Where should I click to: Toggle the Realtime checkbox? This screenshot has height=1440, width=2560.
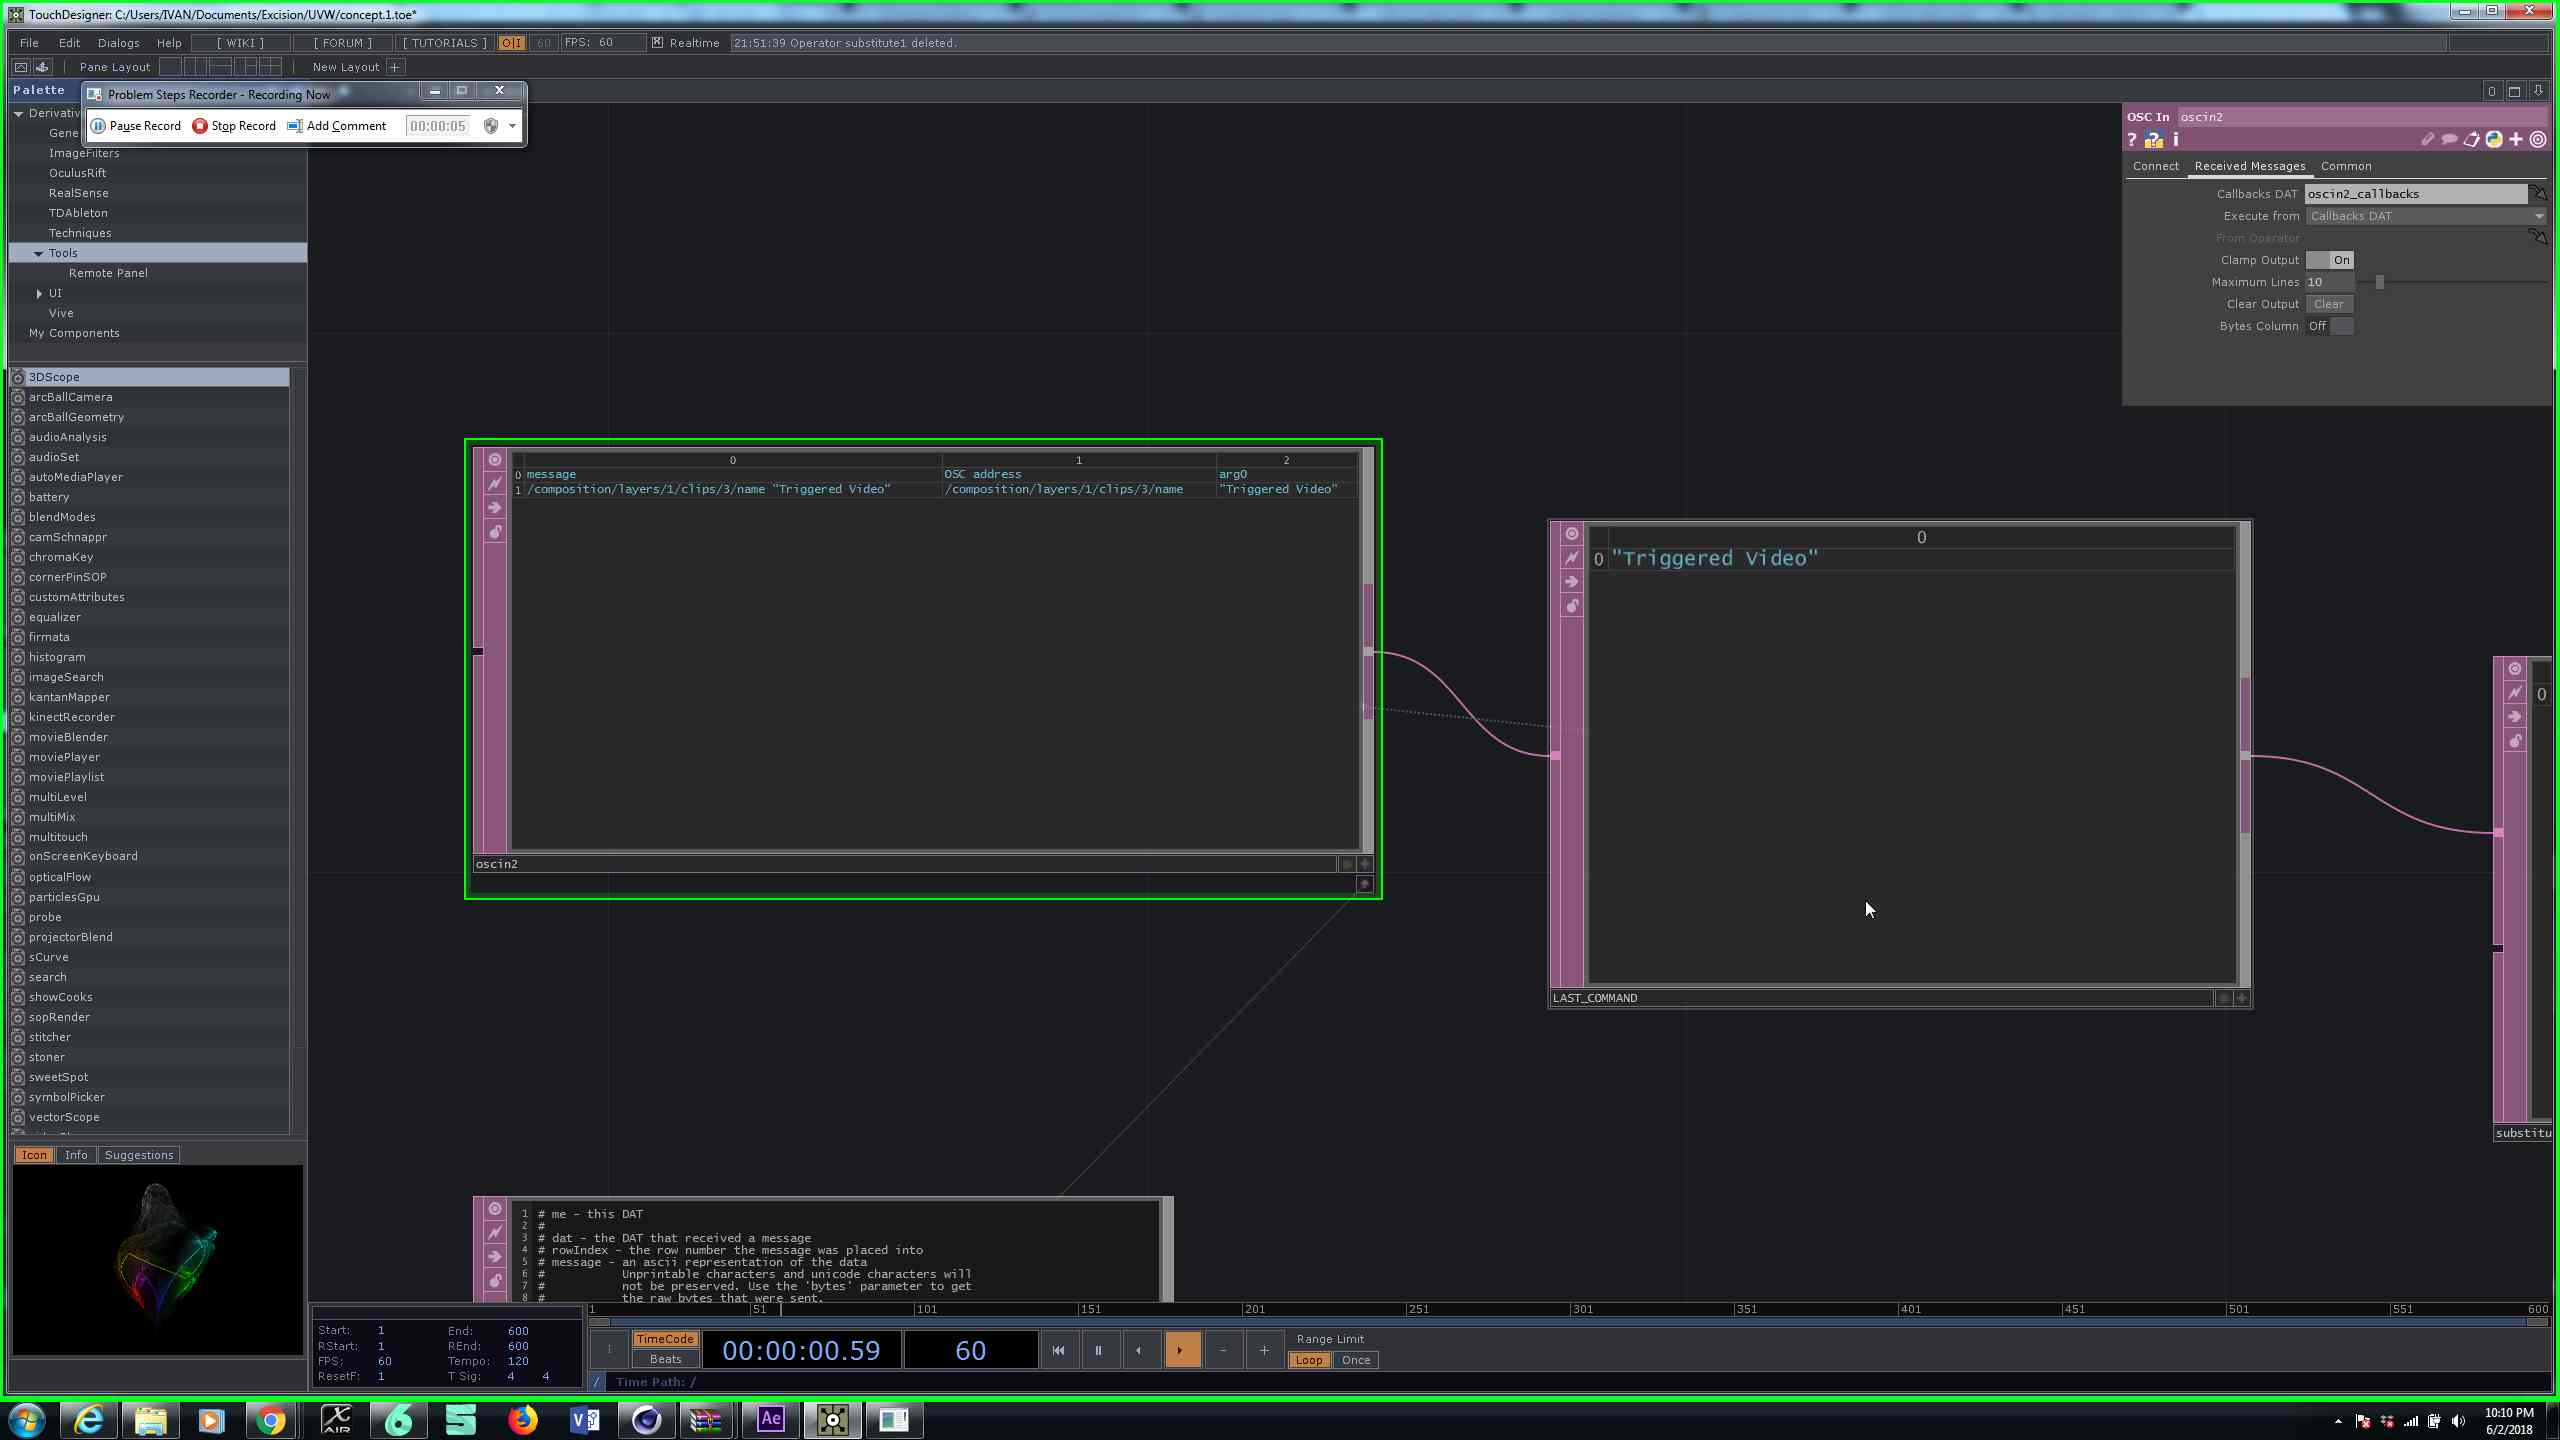pos(657,43)
